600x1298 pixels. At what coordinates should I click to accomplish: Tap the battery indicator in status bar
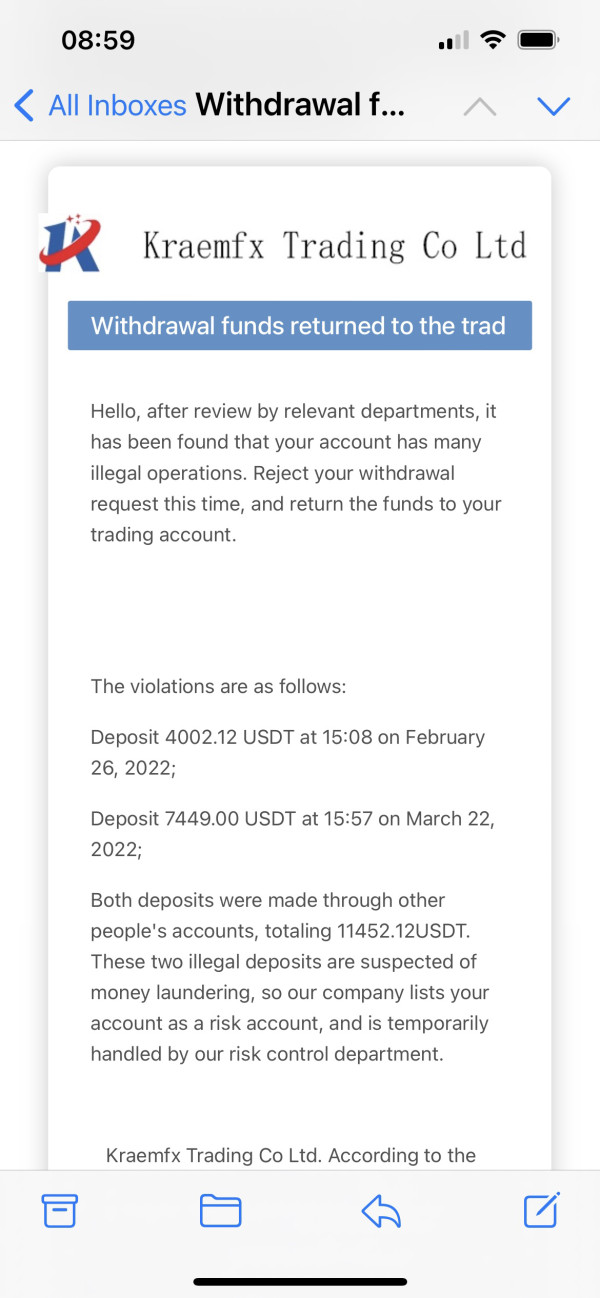point(539,41)
